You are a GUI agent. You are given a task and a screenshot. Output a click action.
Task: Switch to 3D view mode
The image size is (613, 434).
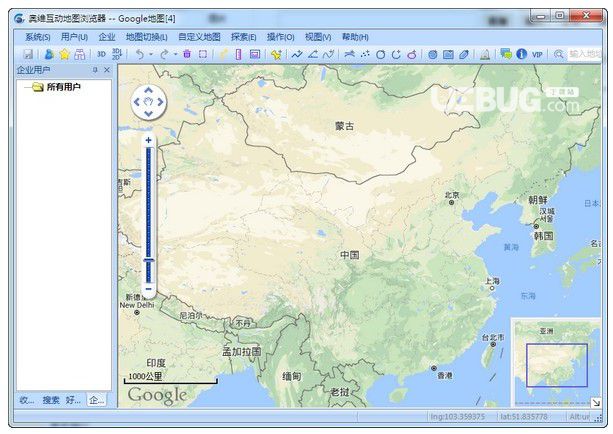pyautogui.click(x=101, y=54)
